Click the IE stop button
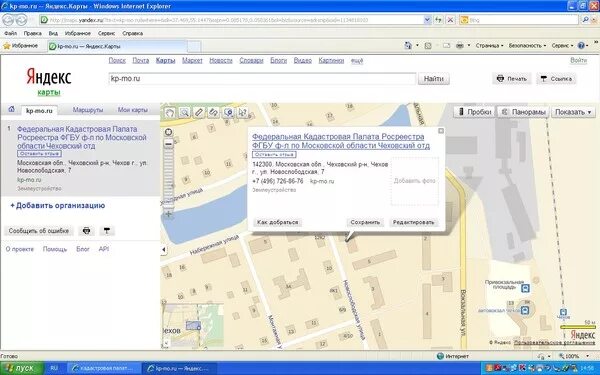The width and height of the screenshot is (600, 375). pyautogui.click(x=451, y=20)
